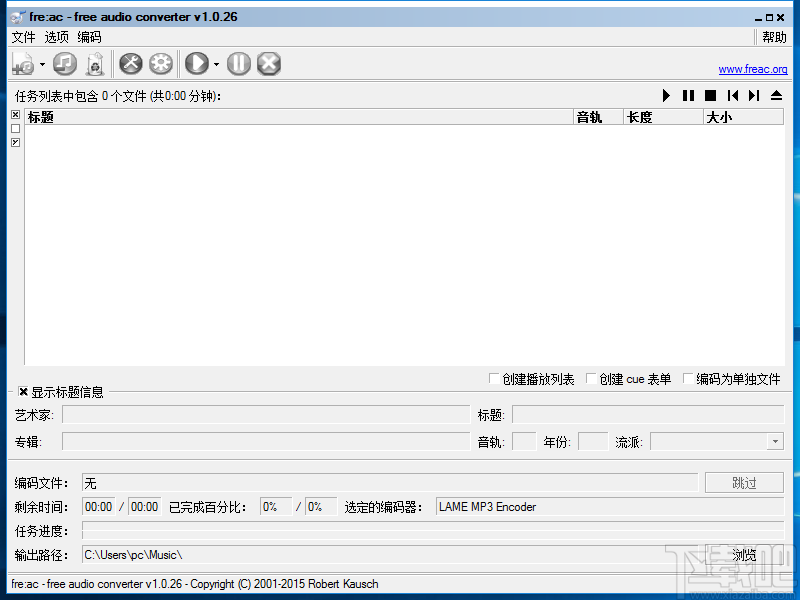The image size is (800, 600).
Task: Open general settings with the wrench icon
Action: tap(130, 63)
